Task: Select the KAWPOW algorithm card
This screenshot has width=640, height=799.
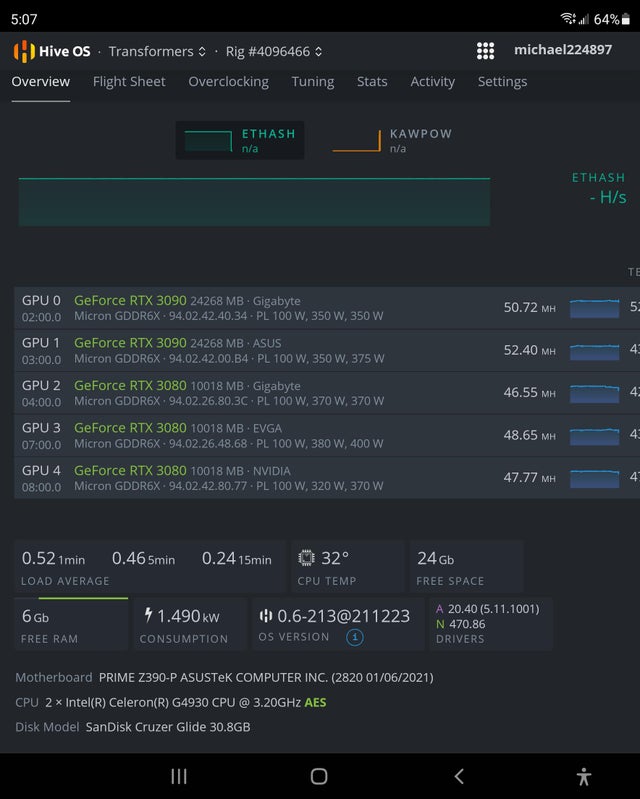Action: tap(392, 140)
